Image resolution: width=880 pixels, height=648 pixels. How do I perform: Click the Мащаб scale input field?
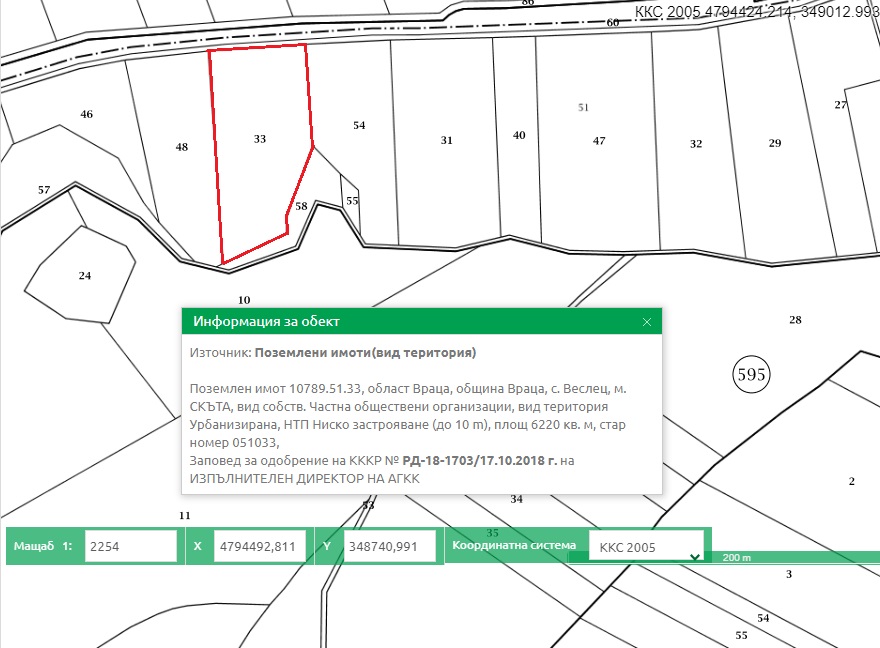coord(130,547)
